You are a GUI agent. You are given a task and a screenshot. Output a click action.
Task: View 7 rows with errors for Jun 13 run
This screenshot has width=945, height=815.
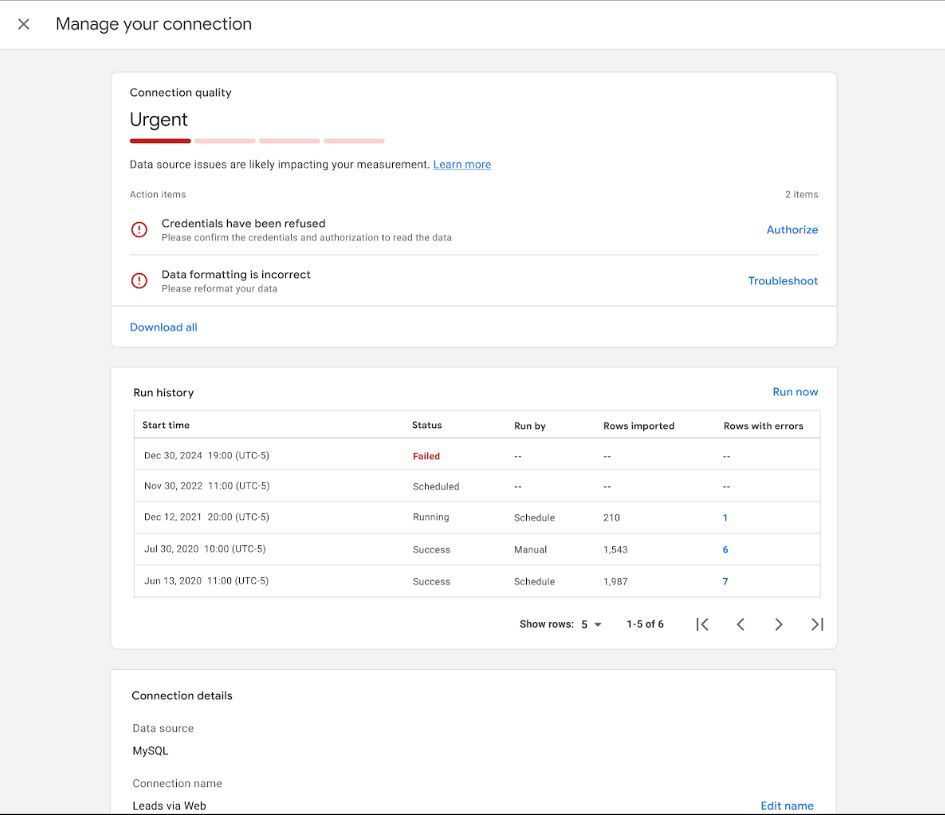724,581
